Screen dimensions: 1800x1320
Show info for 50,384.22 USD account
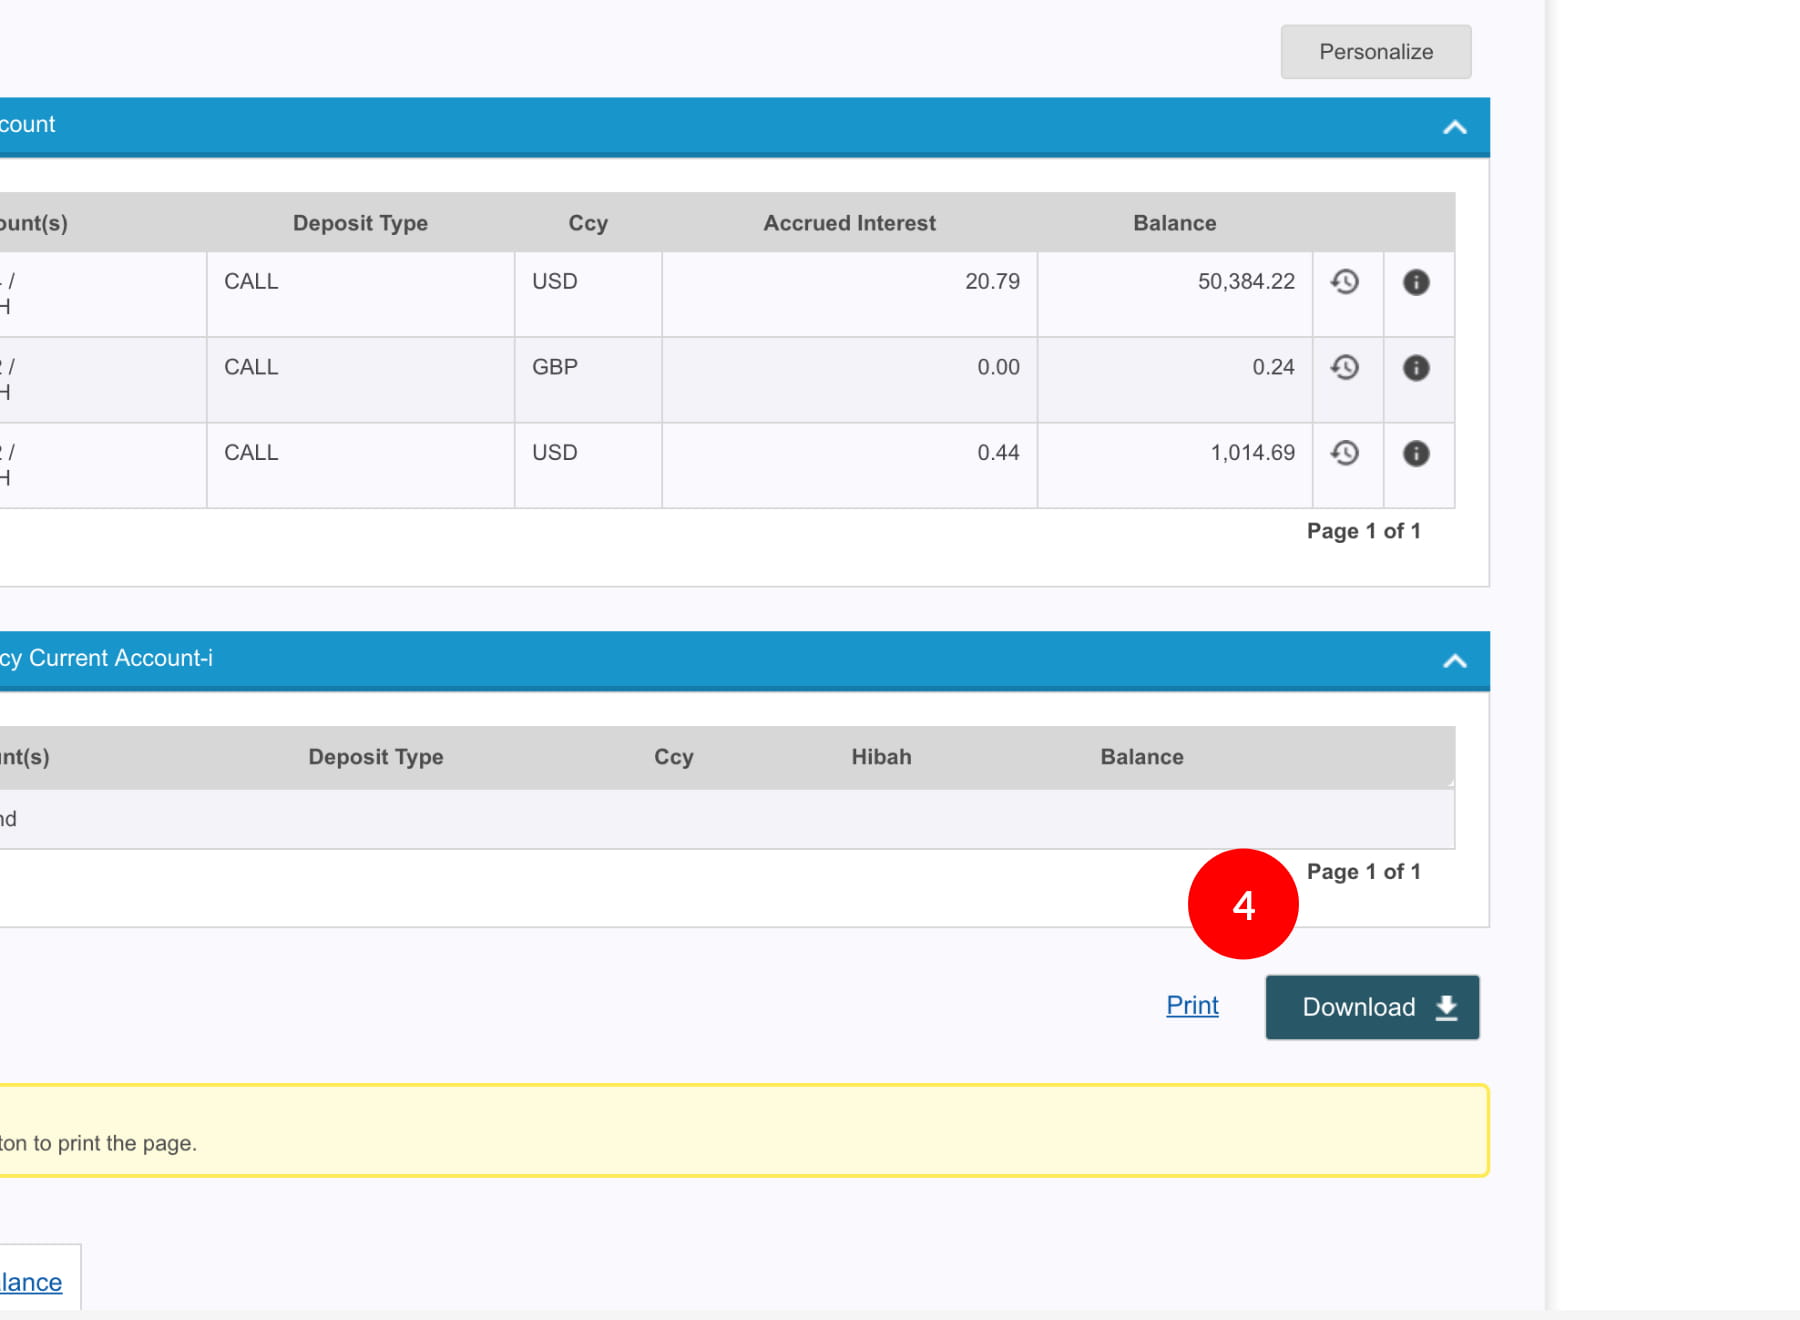click(1416, 282)
